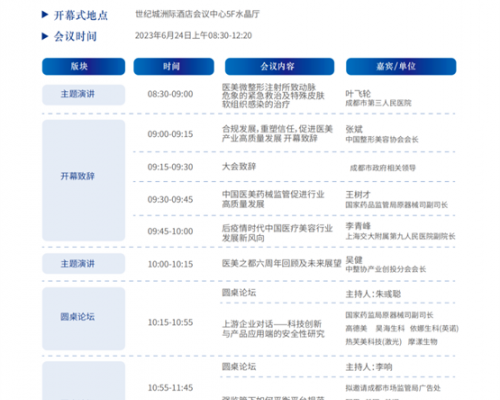This screenshot has height=400, width=500.
Task: Click affiliation 中整协产业创投分会会长
Action: (386, 269)
